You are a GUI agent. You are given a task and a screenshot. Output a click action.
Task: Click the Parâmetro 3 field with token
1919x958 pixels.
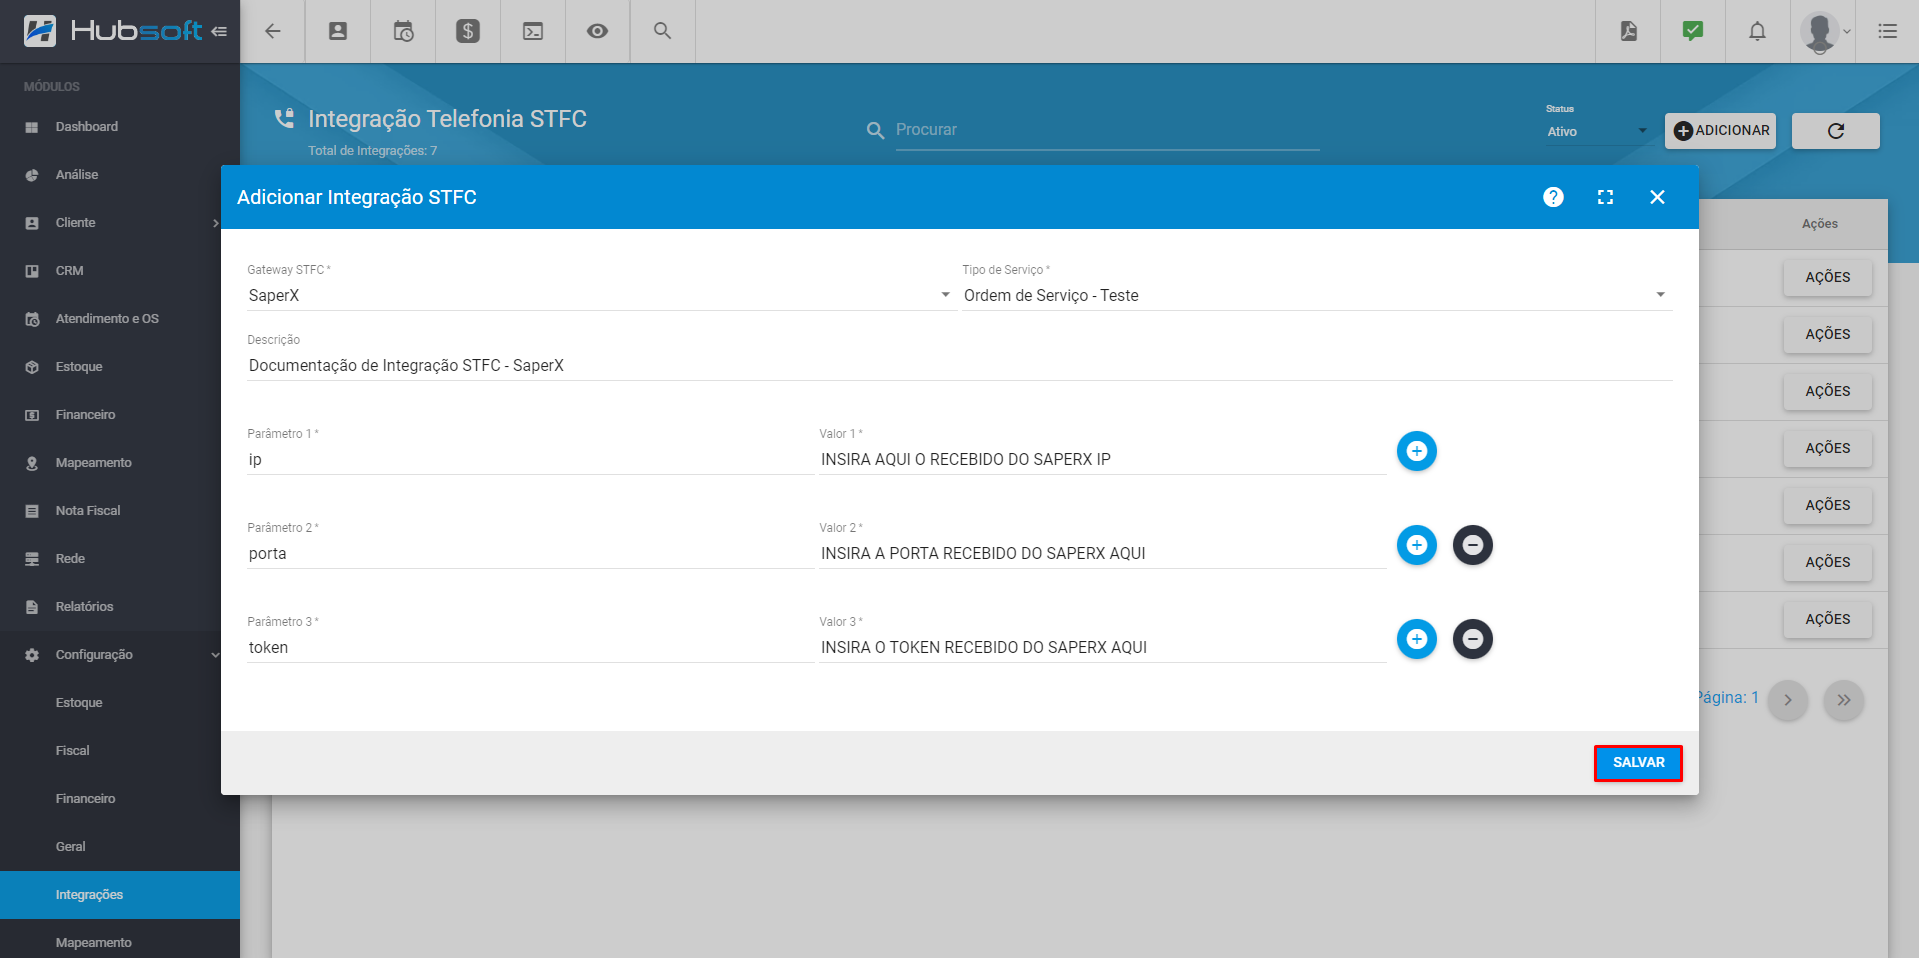pos(530,648)
